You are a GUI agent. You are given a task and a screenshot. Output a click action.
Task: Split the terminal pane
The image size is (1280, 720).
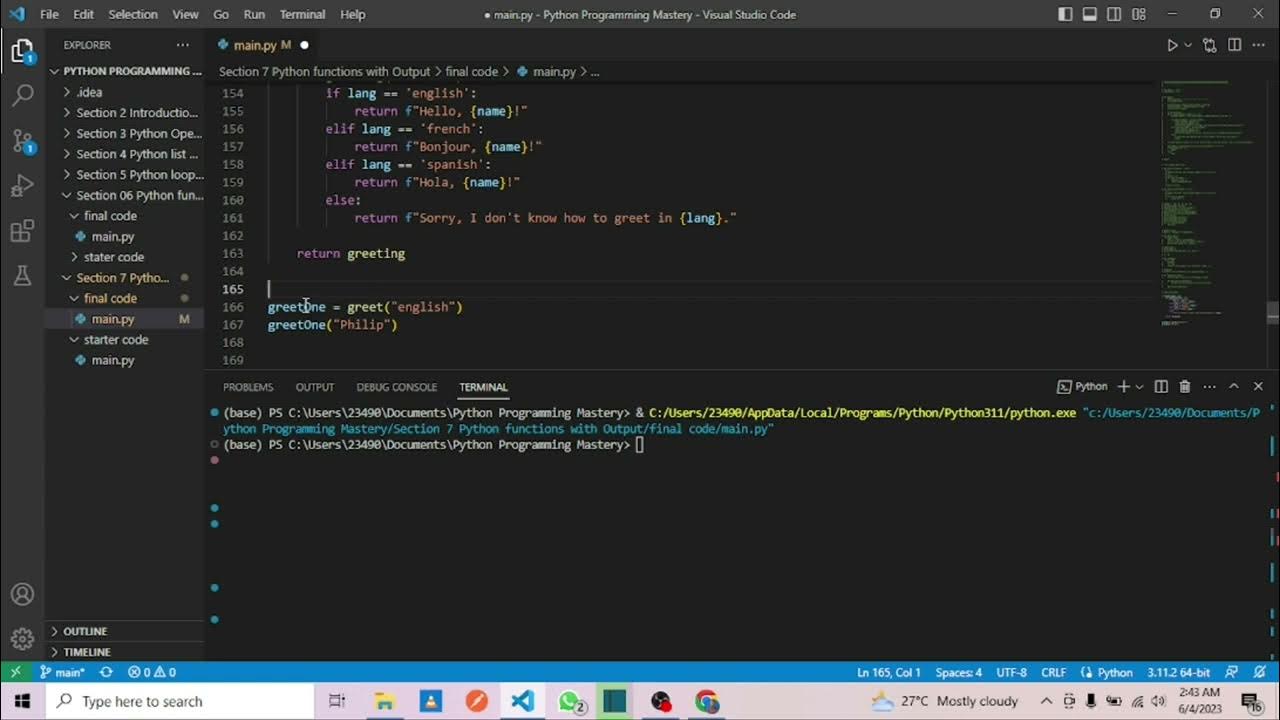click(x=1161, y=387)
